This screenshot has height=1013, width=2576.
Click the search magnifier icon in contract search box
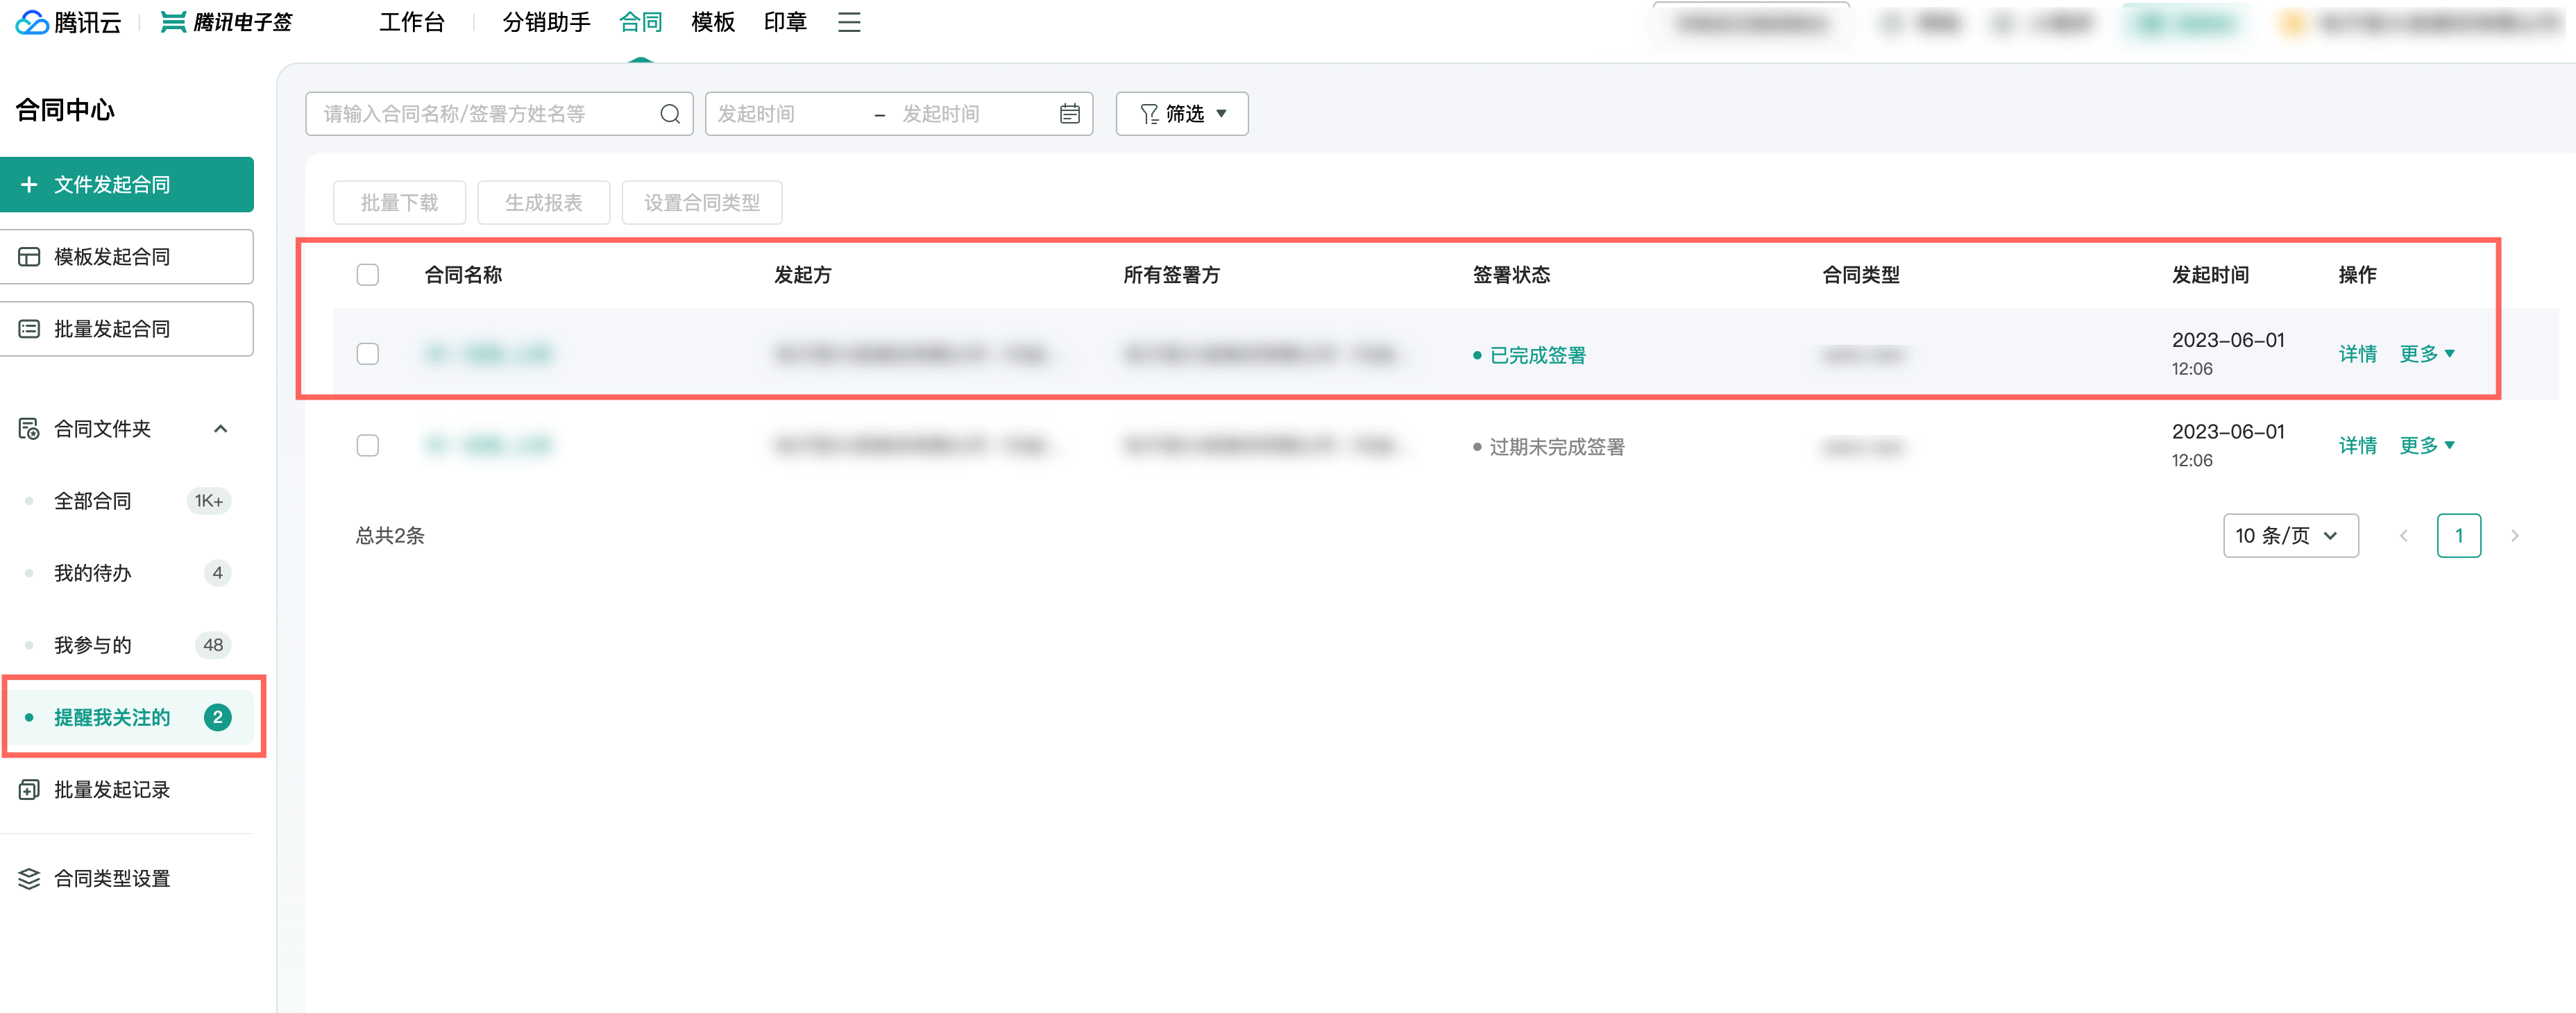[x=670, y=114]
